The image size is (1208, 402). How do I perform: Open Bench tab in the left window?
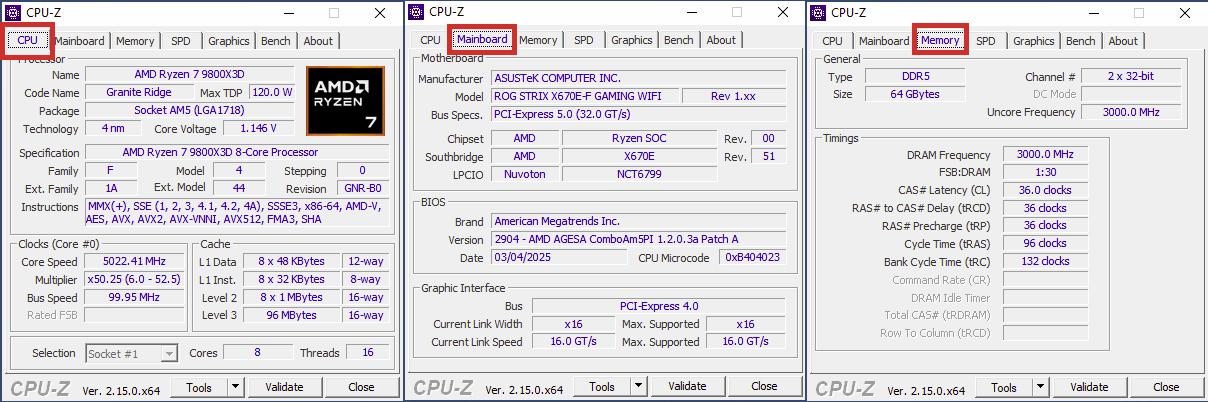click(x=276, y=41)
